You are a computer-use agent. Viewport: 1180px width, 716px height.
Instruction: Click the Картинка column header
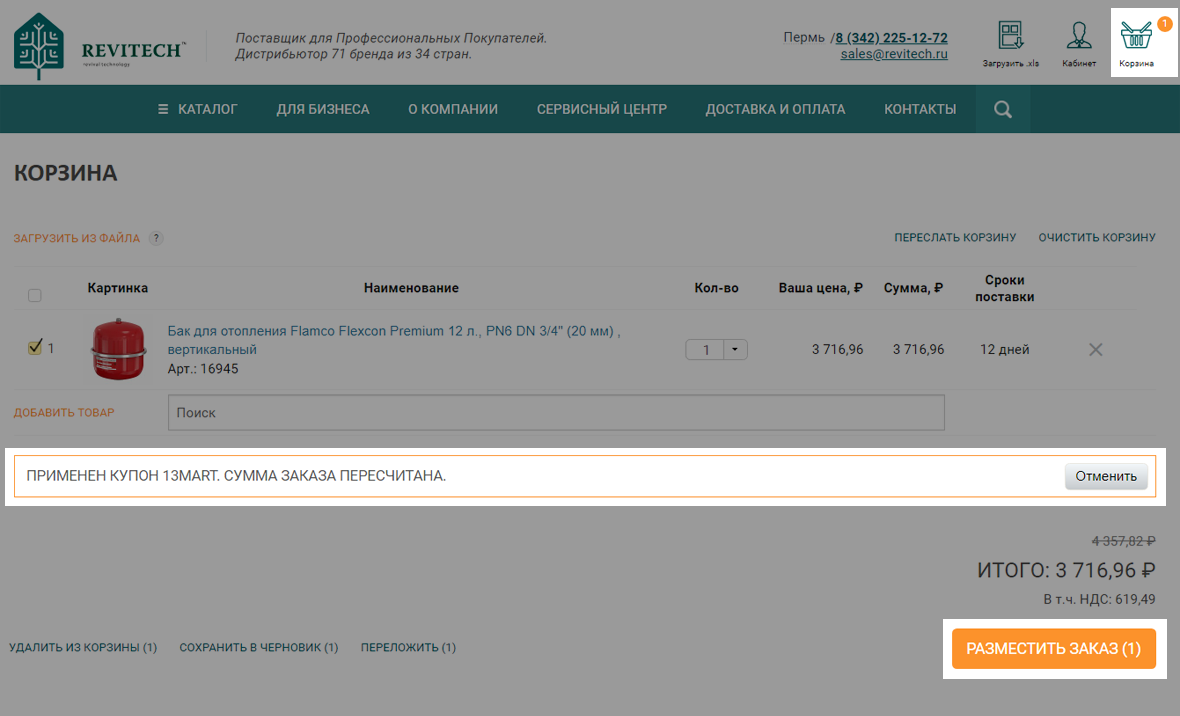pos(117,288)
